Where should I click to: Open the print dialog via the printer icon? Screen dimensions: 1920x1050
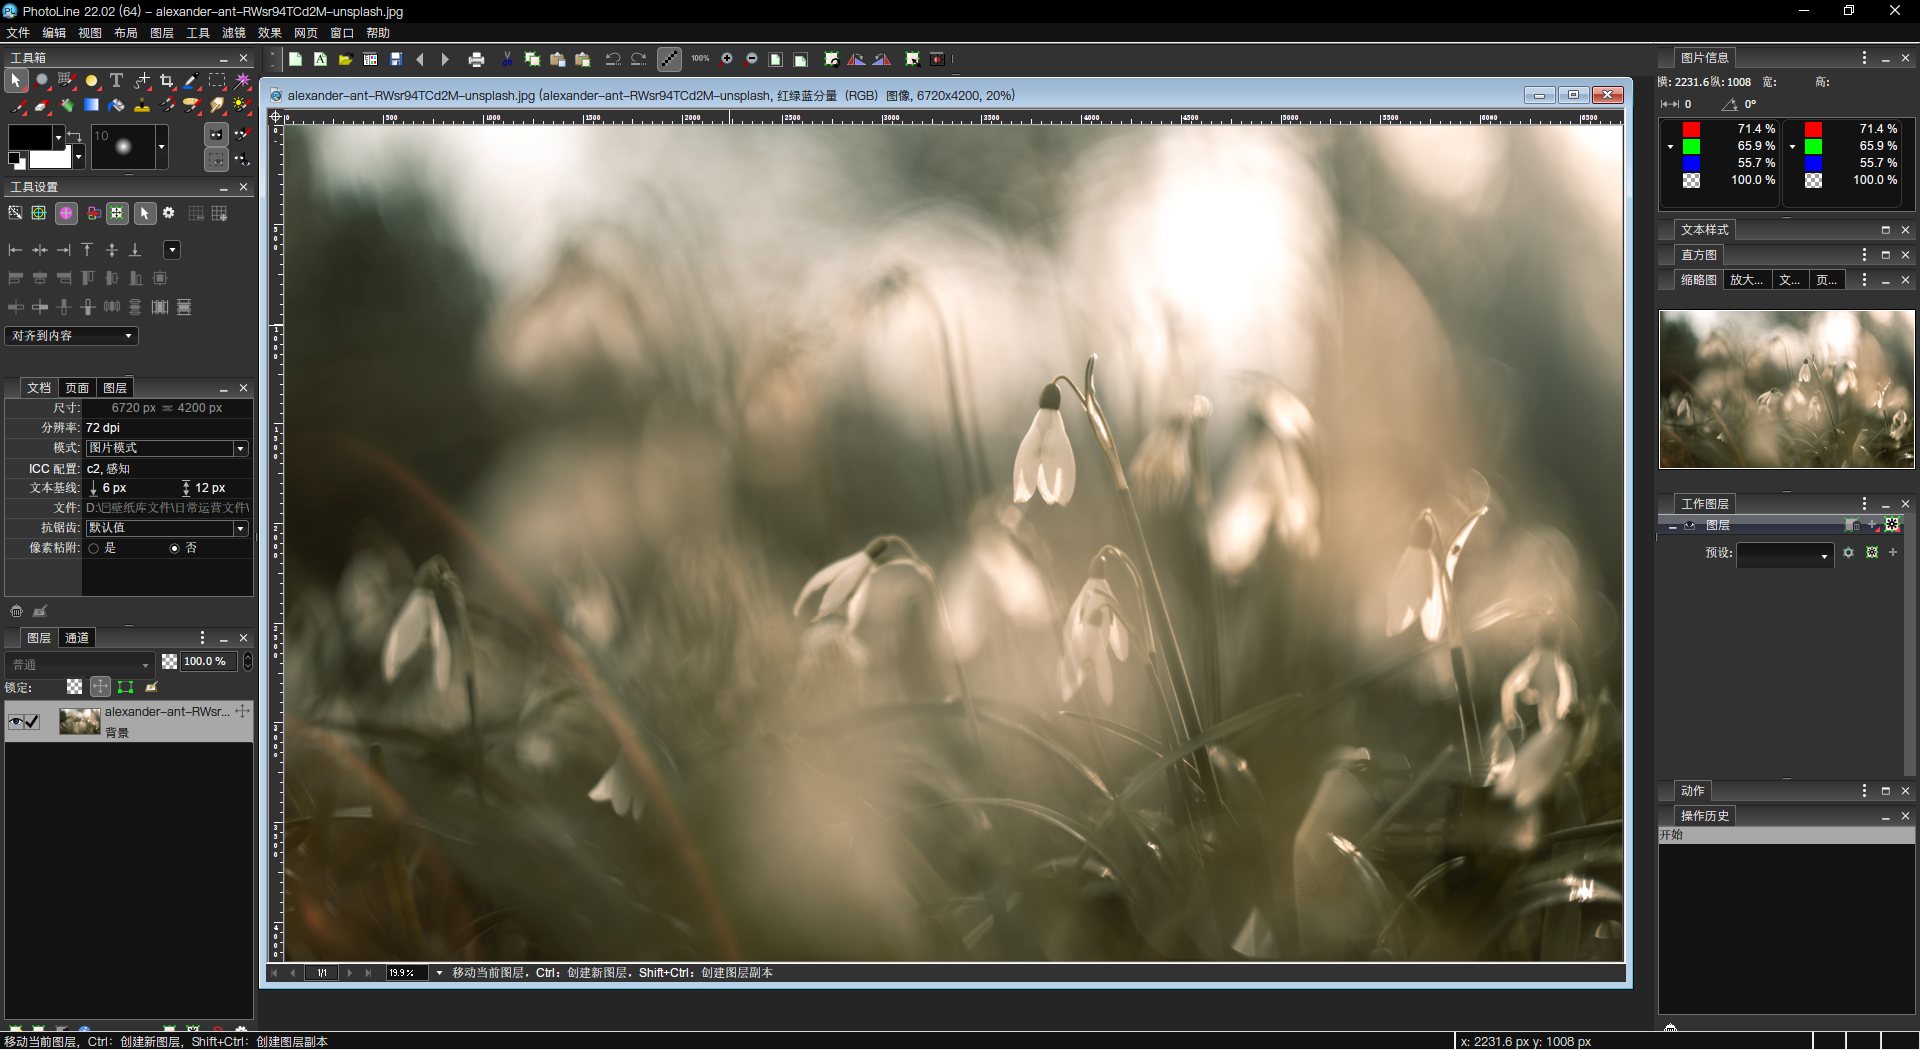[477, 59]
